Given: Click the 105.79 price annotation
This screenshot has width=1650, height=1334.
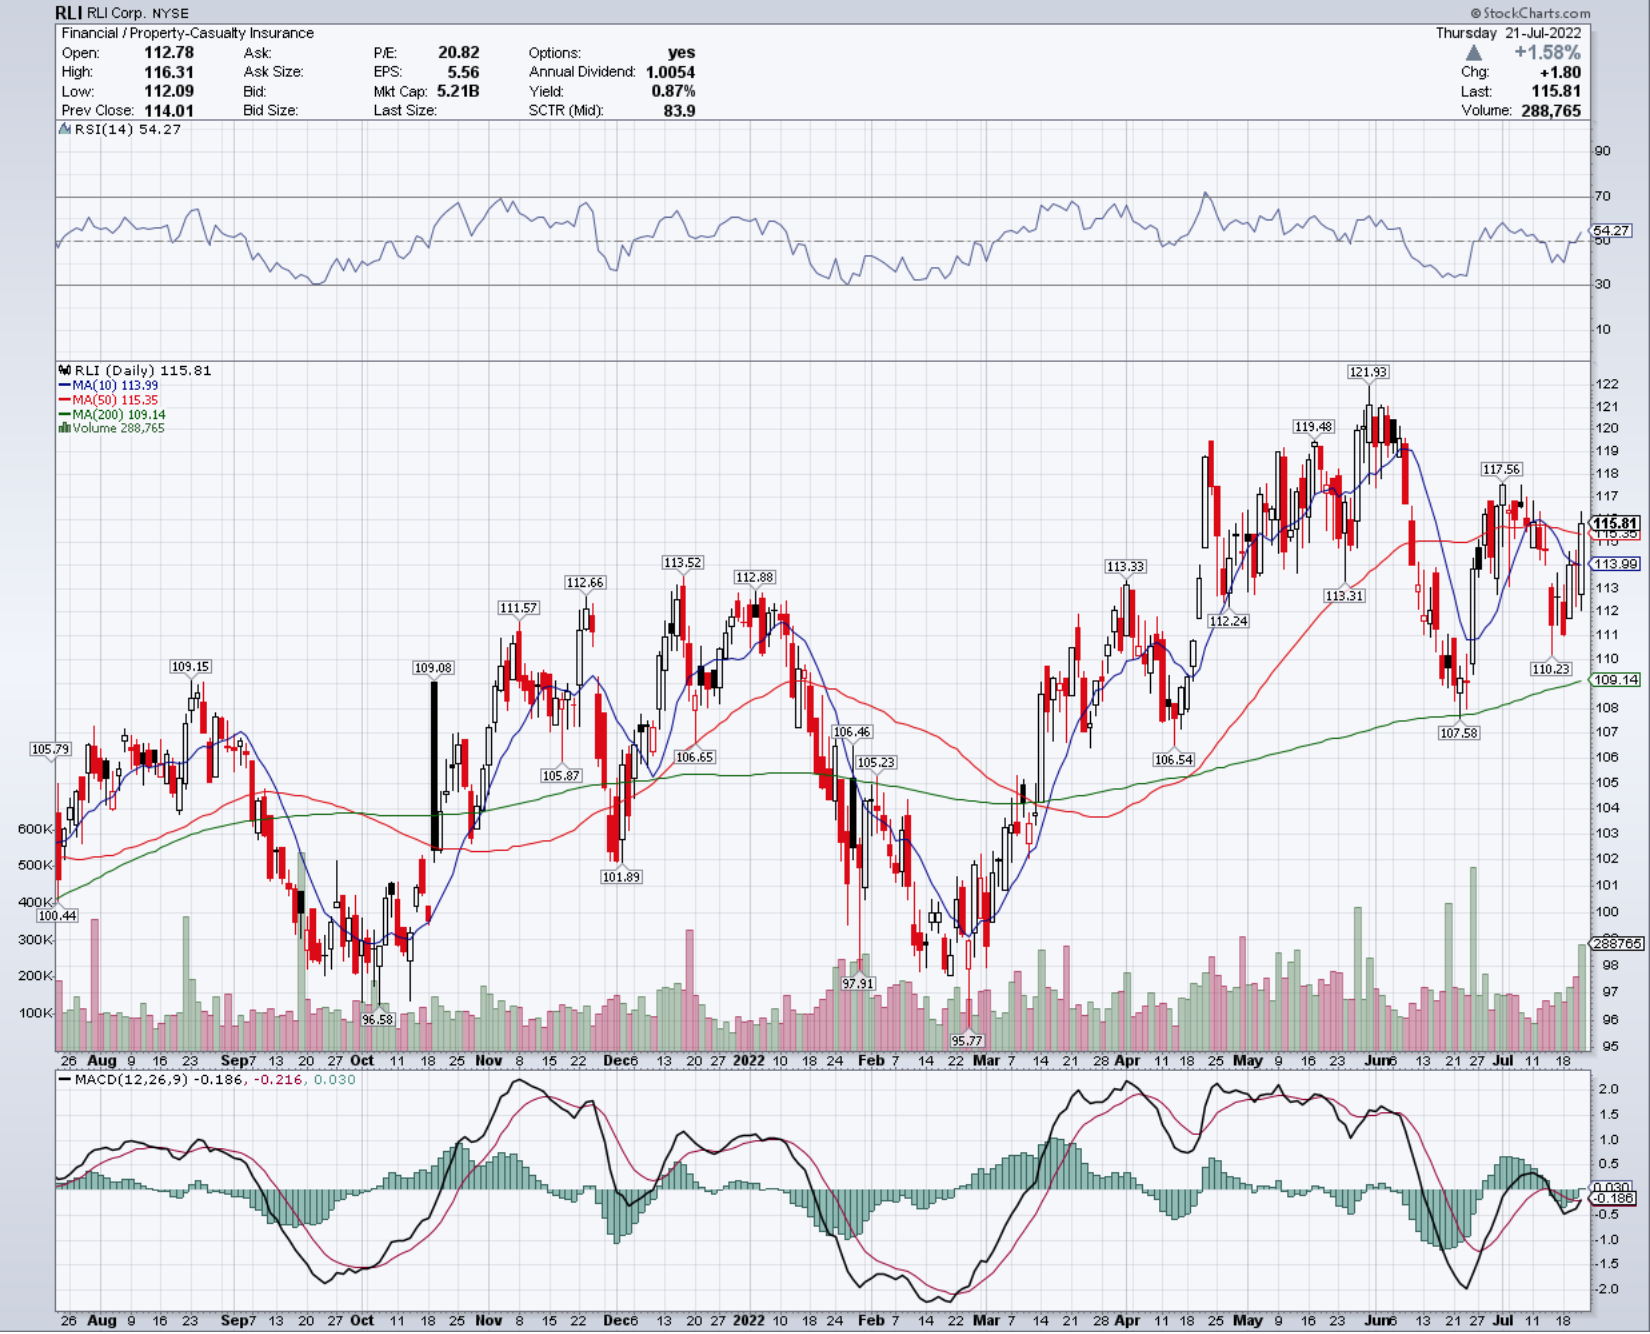Looking at the screenshot, I should (x=50, y=749).
